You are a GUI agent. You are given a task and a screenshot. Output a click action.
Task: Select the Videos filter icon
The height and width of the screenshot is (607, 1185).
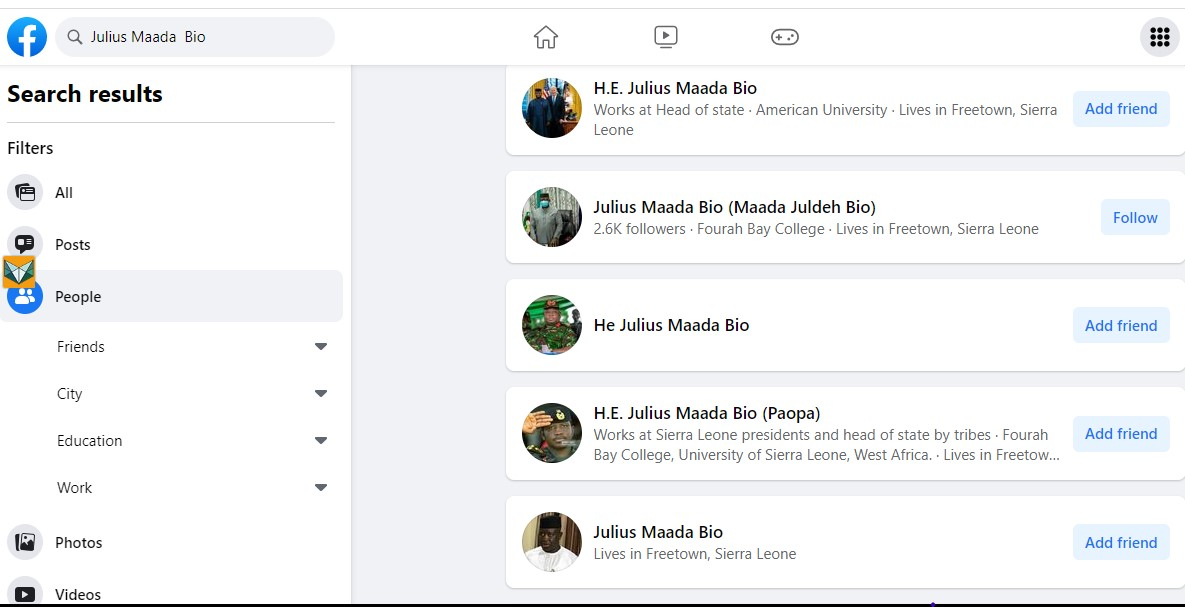25,593
